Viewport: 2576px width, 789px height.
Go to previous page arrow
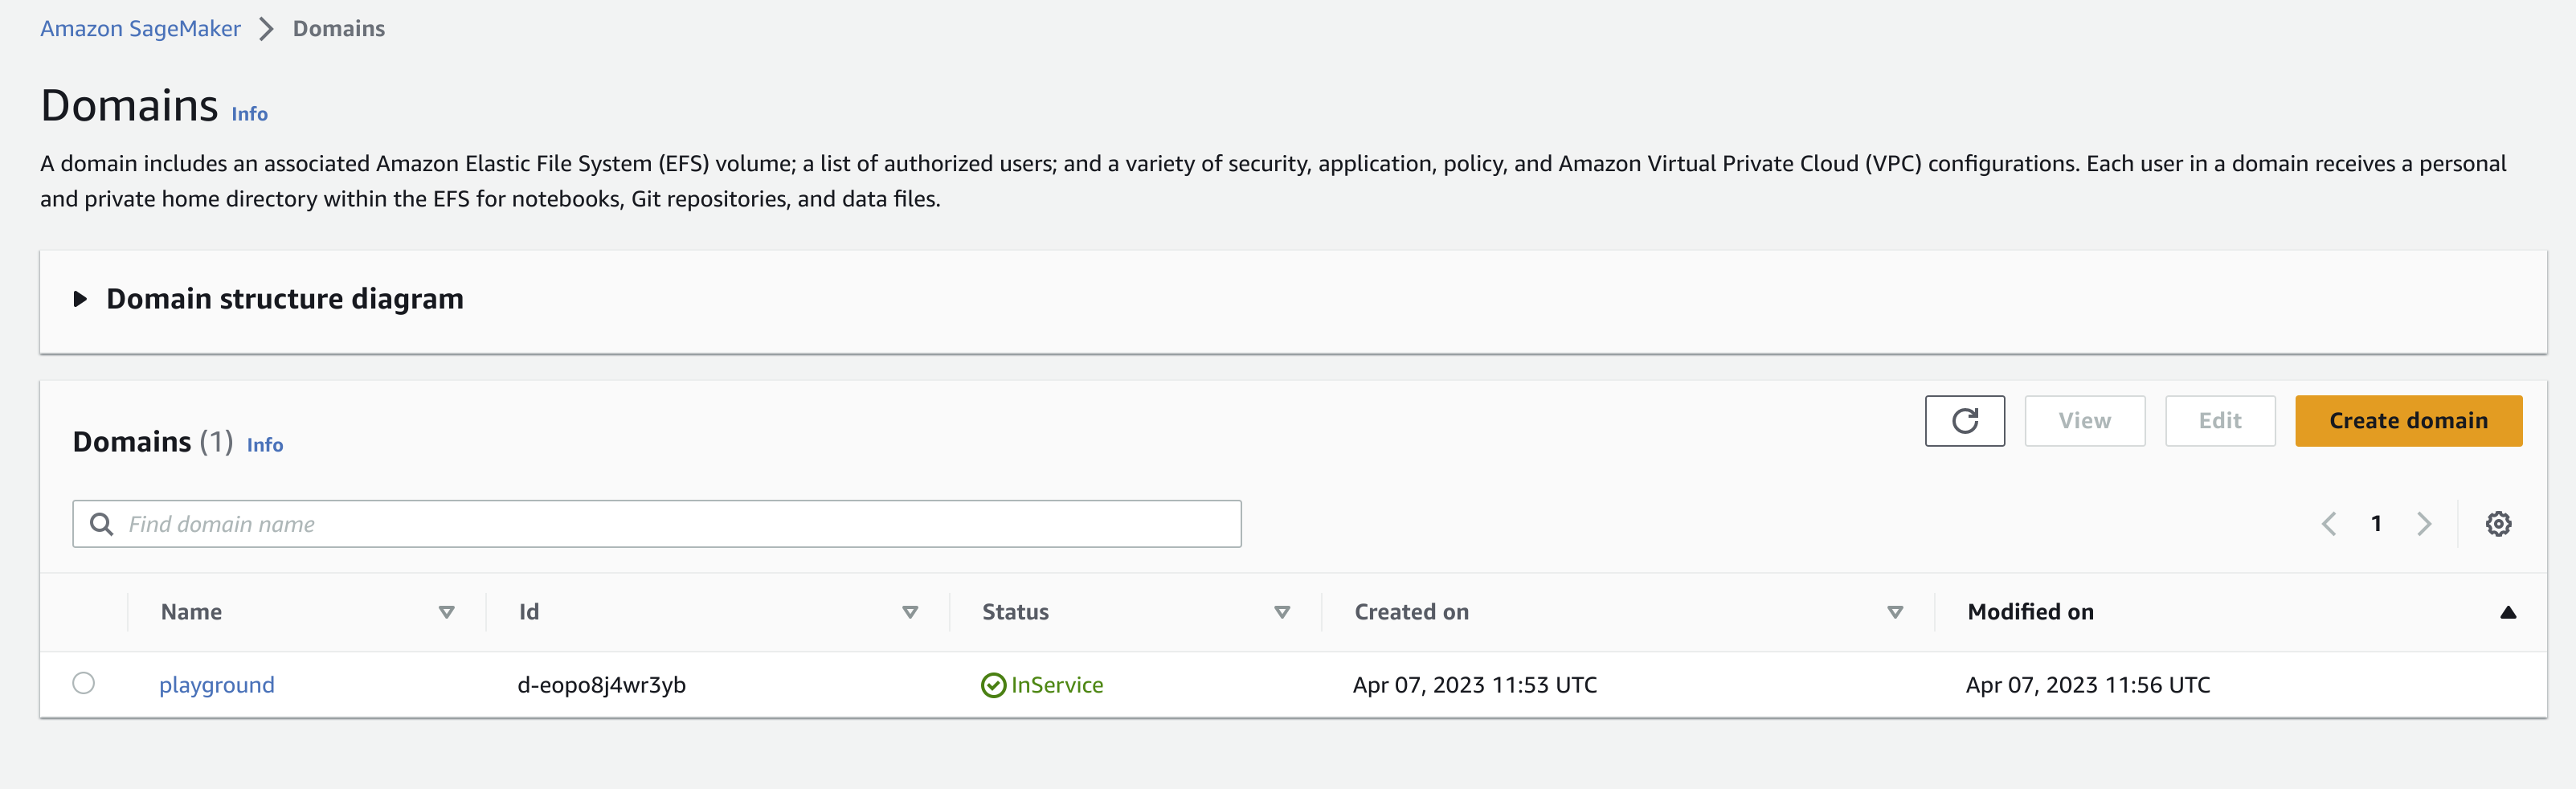coord(2328,524)
